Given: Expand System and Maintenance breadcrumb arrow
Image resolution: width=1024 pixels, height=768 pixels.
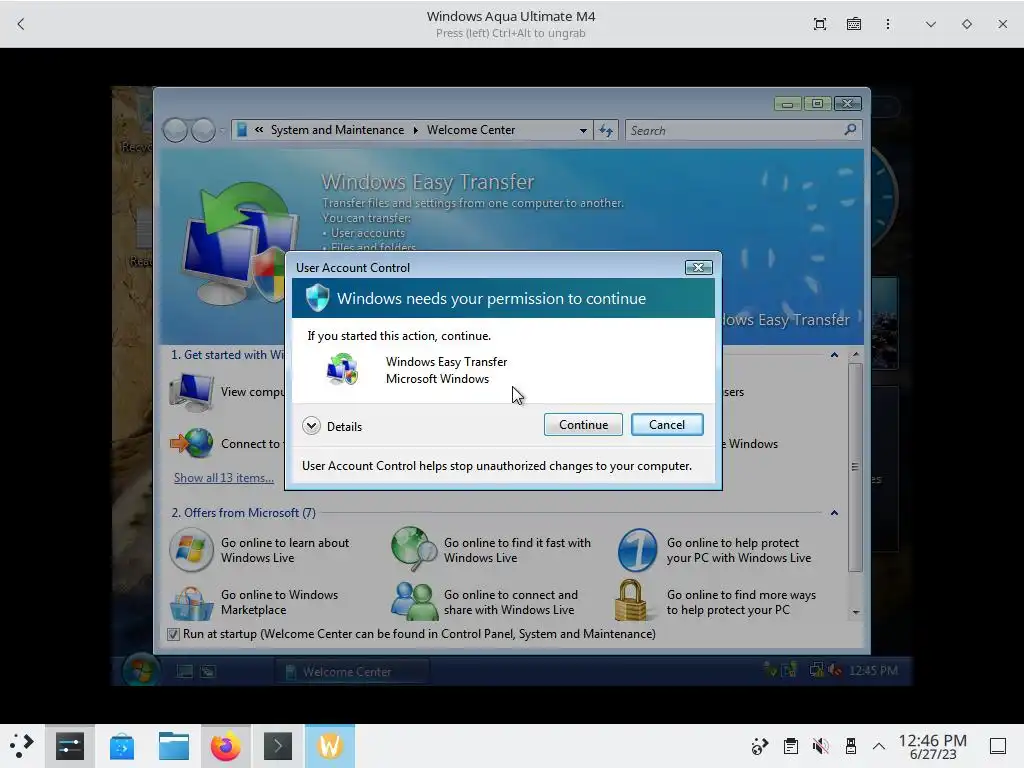Looking at the screenshot, I should click(415, 130).
